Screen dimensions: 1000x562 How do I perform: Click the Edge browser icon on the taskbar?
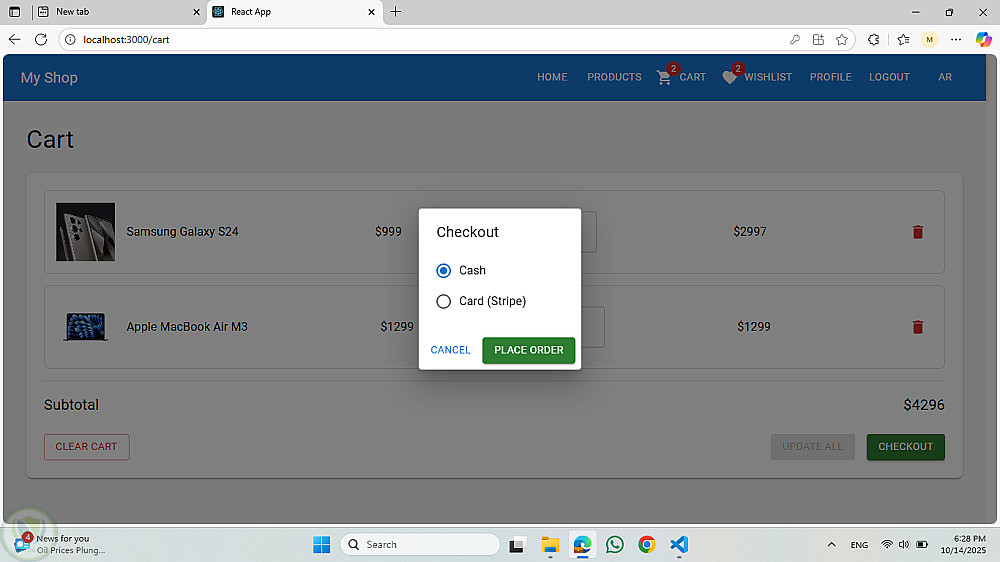(x=582, y=545)
